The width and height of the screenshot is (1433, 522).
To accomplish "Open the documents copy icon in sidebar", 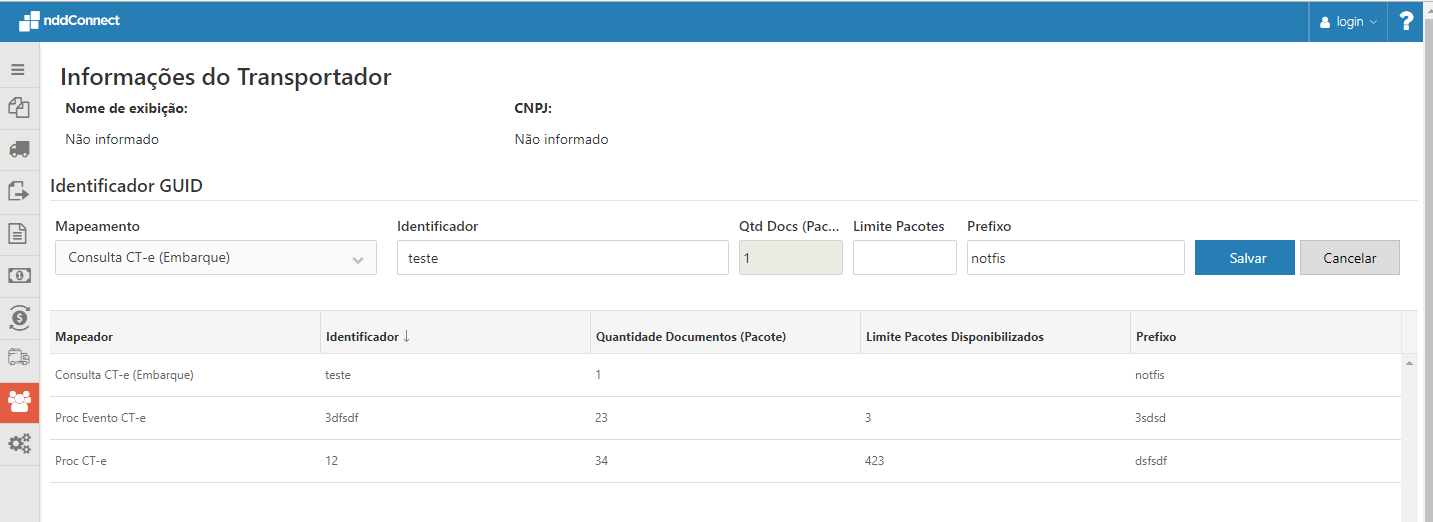I will [18, 107].
